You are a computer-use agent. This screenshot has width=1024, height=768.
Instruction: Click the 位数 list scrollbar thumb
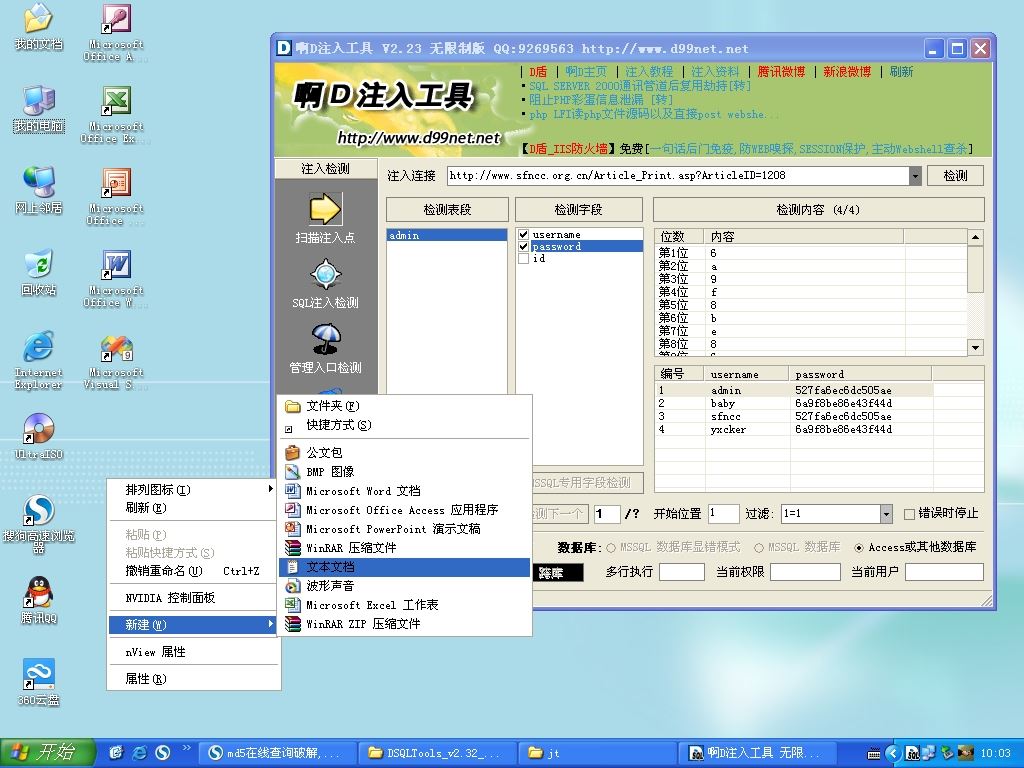pyautogui.click(x=975, y=268)
